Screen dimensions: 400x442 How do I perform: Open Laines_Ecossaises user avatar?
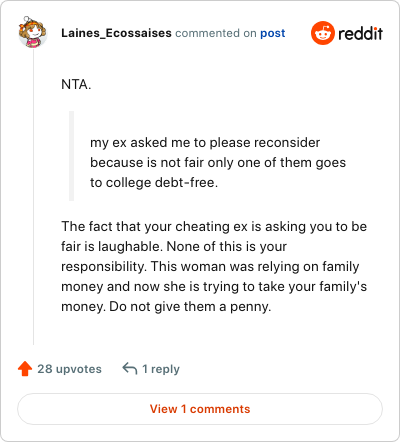[x=32, y=32]
